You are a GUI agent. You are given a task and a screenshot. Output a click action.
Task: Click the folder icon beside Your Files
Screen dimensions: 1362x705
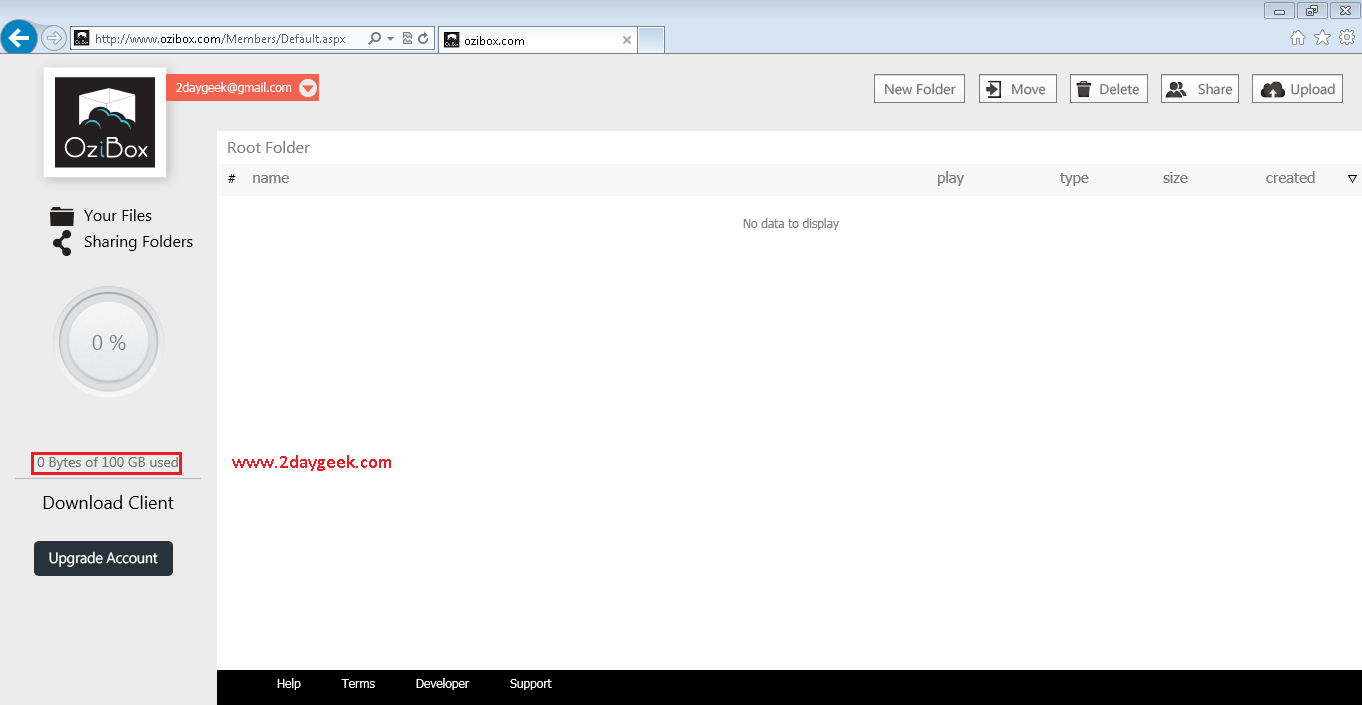pos(62,215)
